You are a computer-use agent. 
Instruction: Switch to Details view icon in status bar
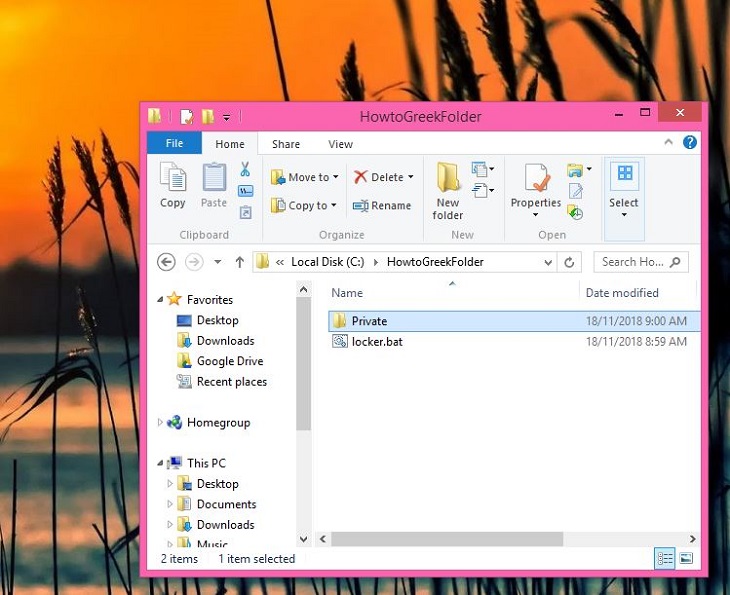click(x=665, y=558)
